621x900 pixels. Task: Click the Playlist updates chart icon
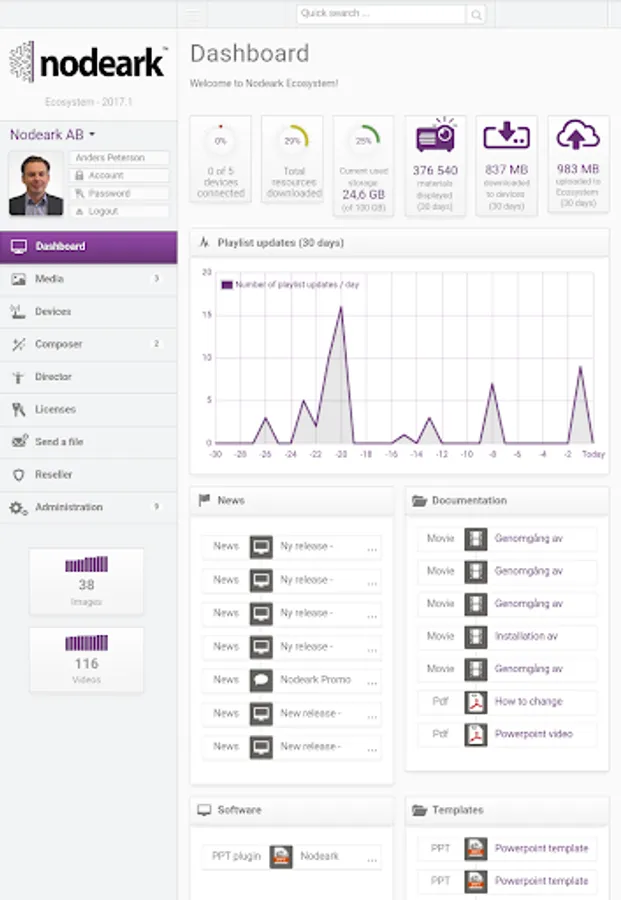pos(204,243)
